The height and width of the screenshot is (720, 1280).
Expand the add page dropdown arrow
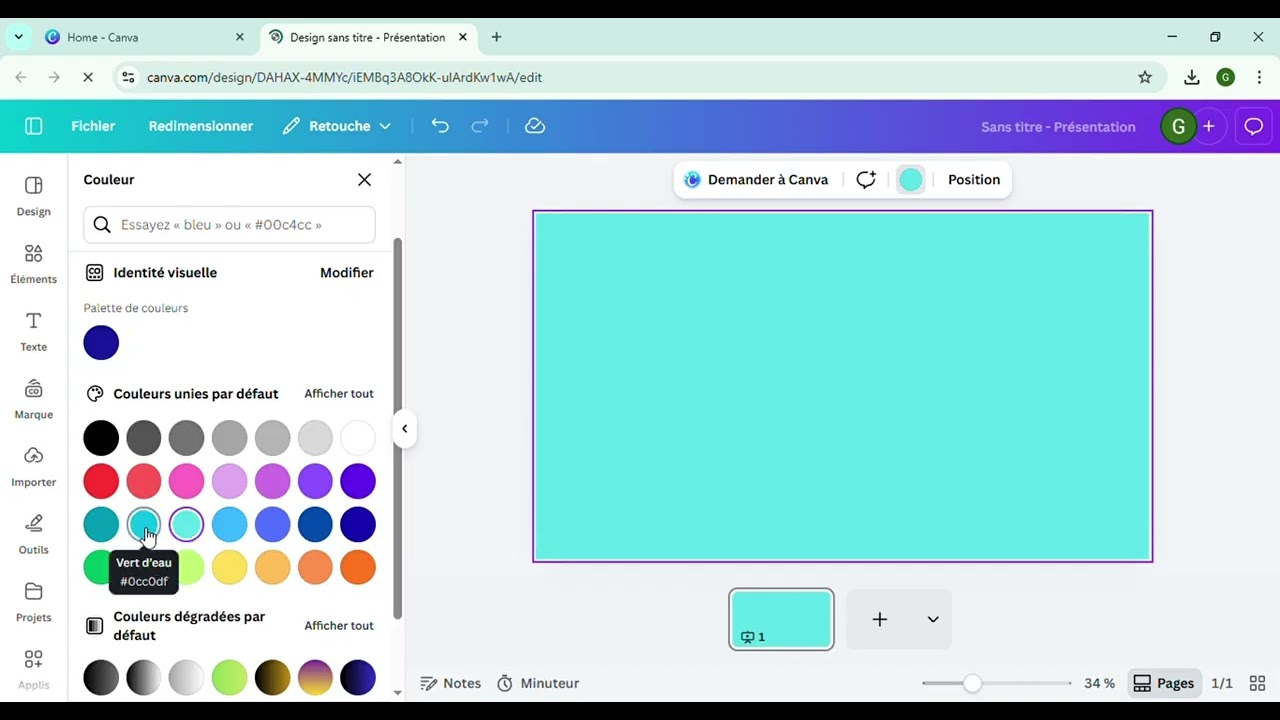933,620
